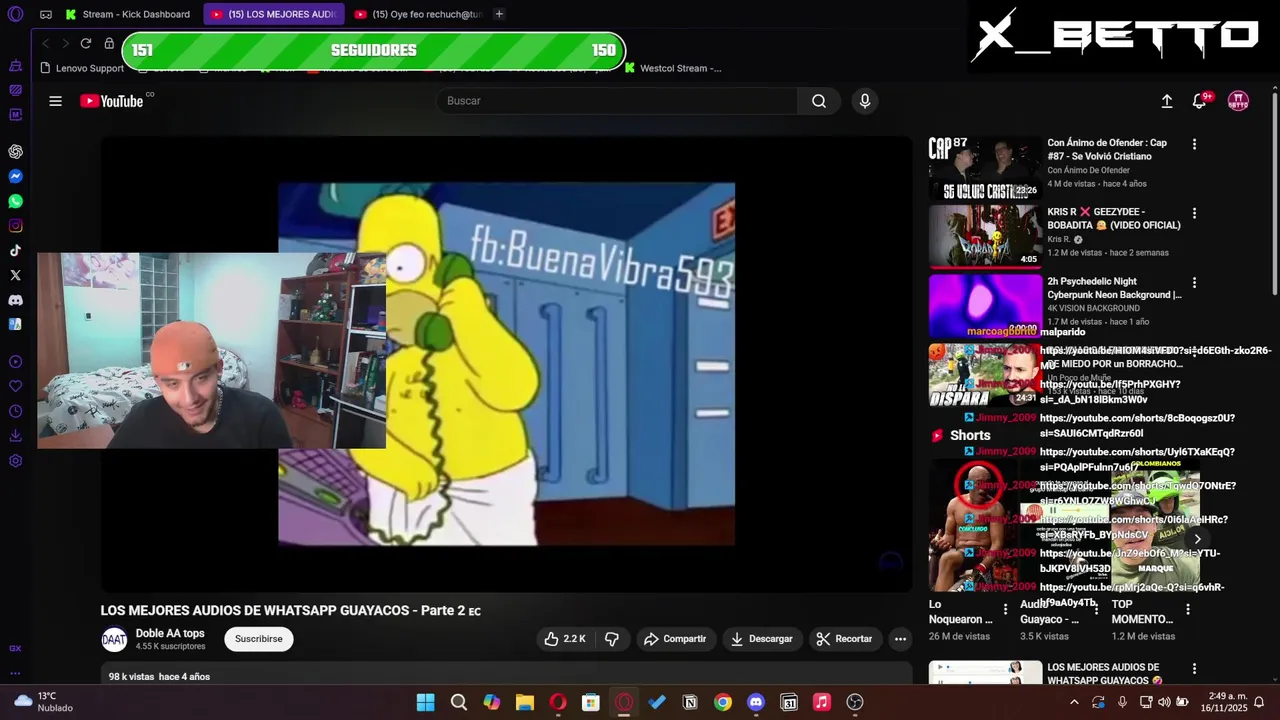Screen dimensions: 1280x720
Task: Open options for 'Lo Noquearon' short
Action: click(1005, 609)
